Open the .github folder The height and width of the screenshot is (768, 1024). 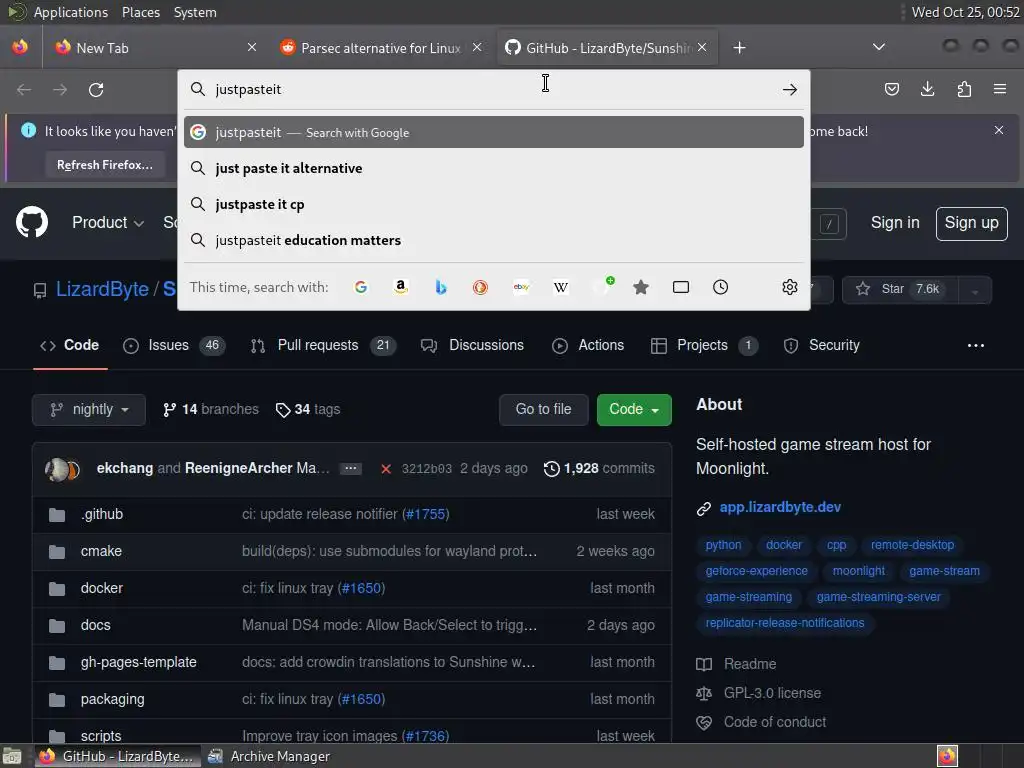point(102,515)
